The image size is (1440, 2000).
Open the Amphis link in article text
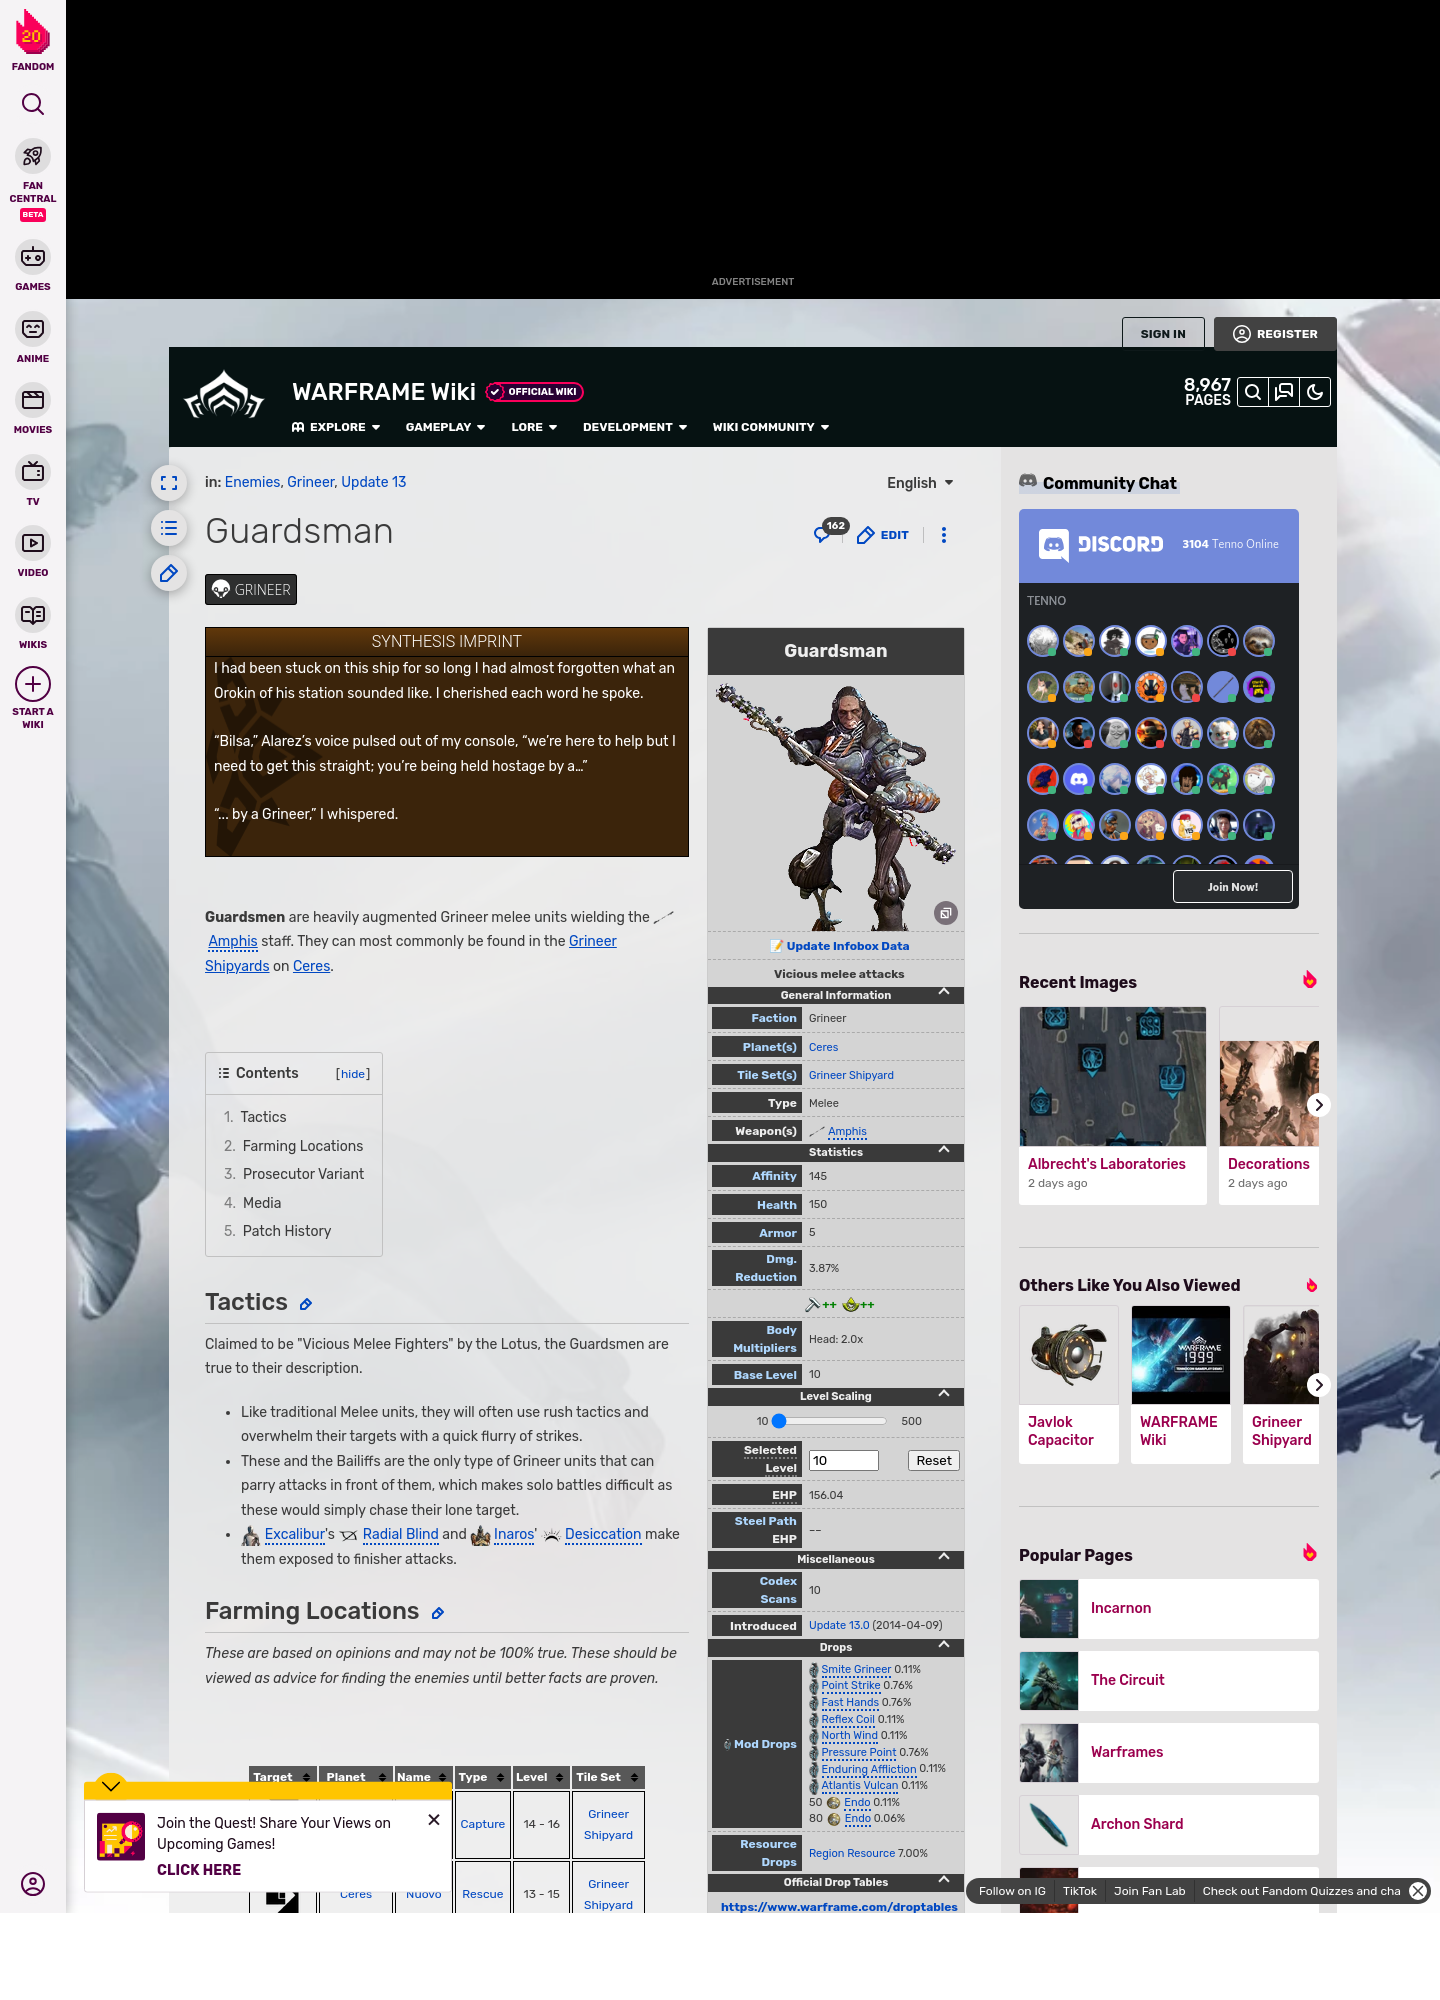(x=233, y=941)
